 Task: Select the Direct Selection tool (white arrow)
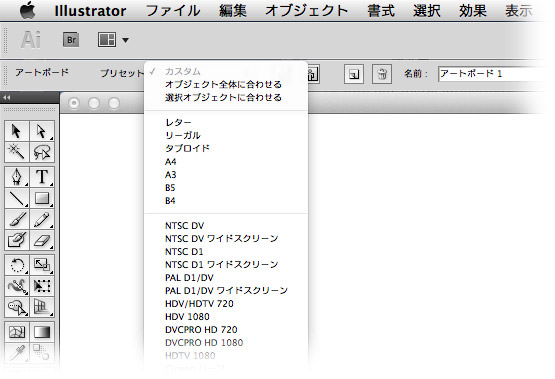(42, 131)
